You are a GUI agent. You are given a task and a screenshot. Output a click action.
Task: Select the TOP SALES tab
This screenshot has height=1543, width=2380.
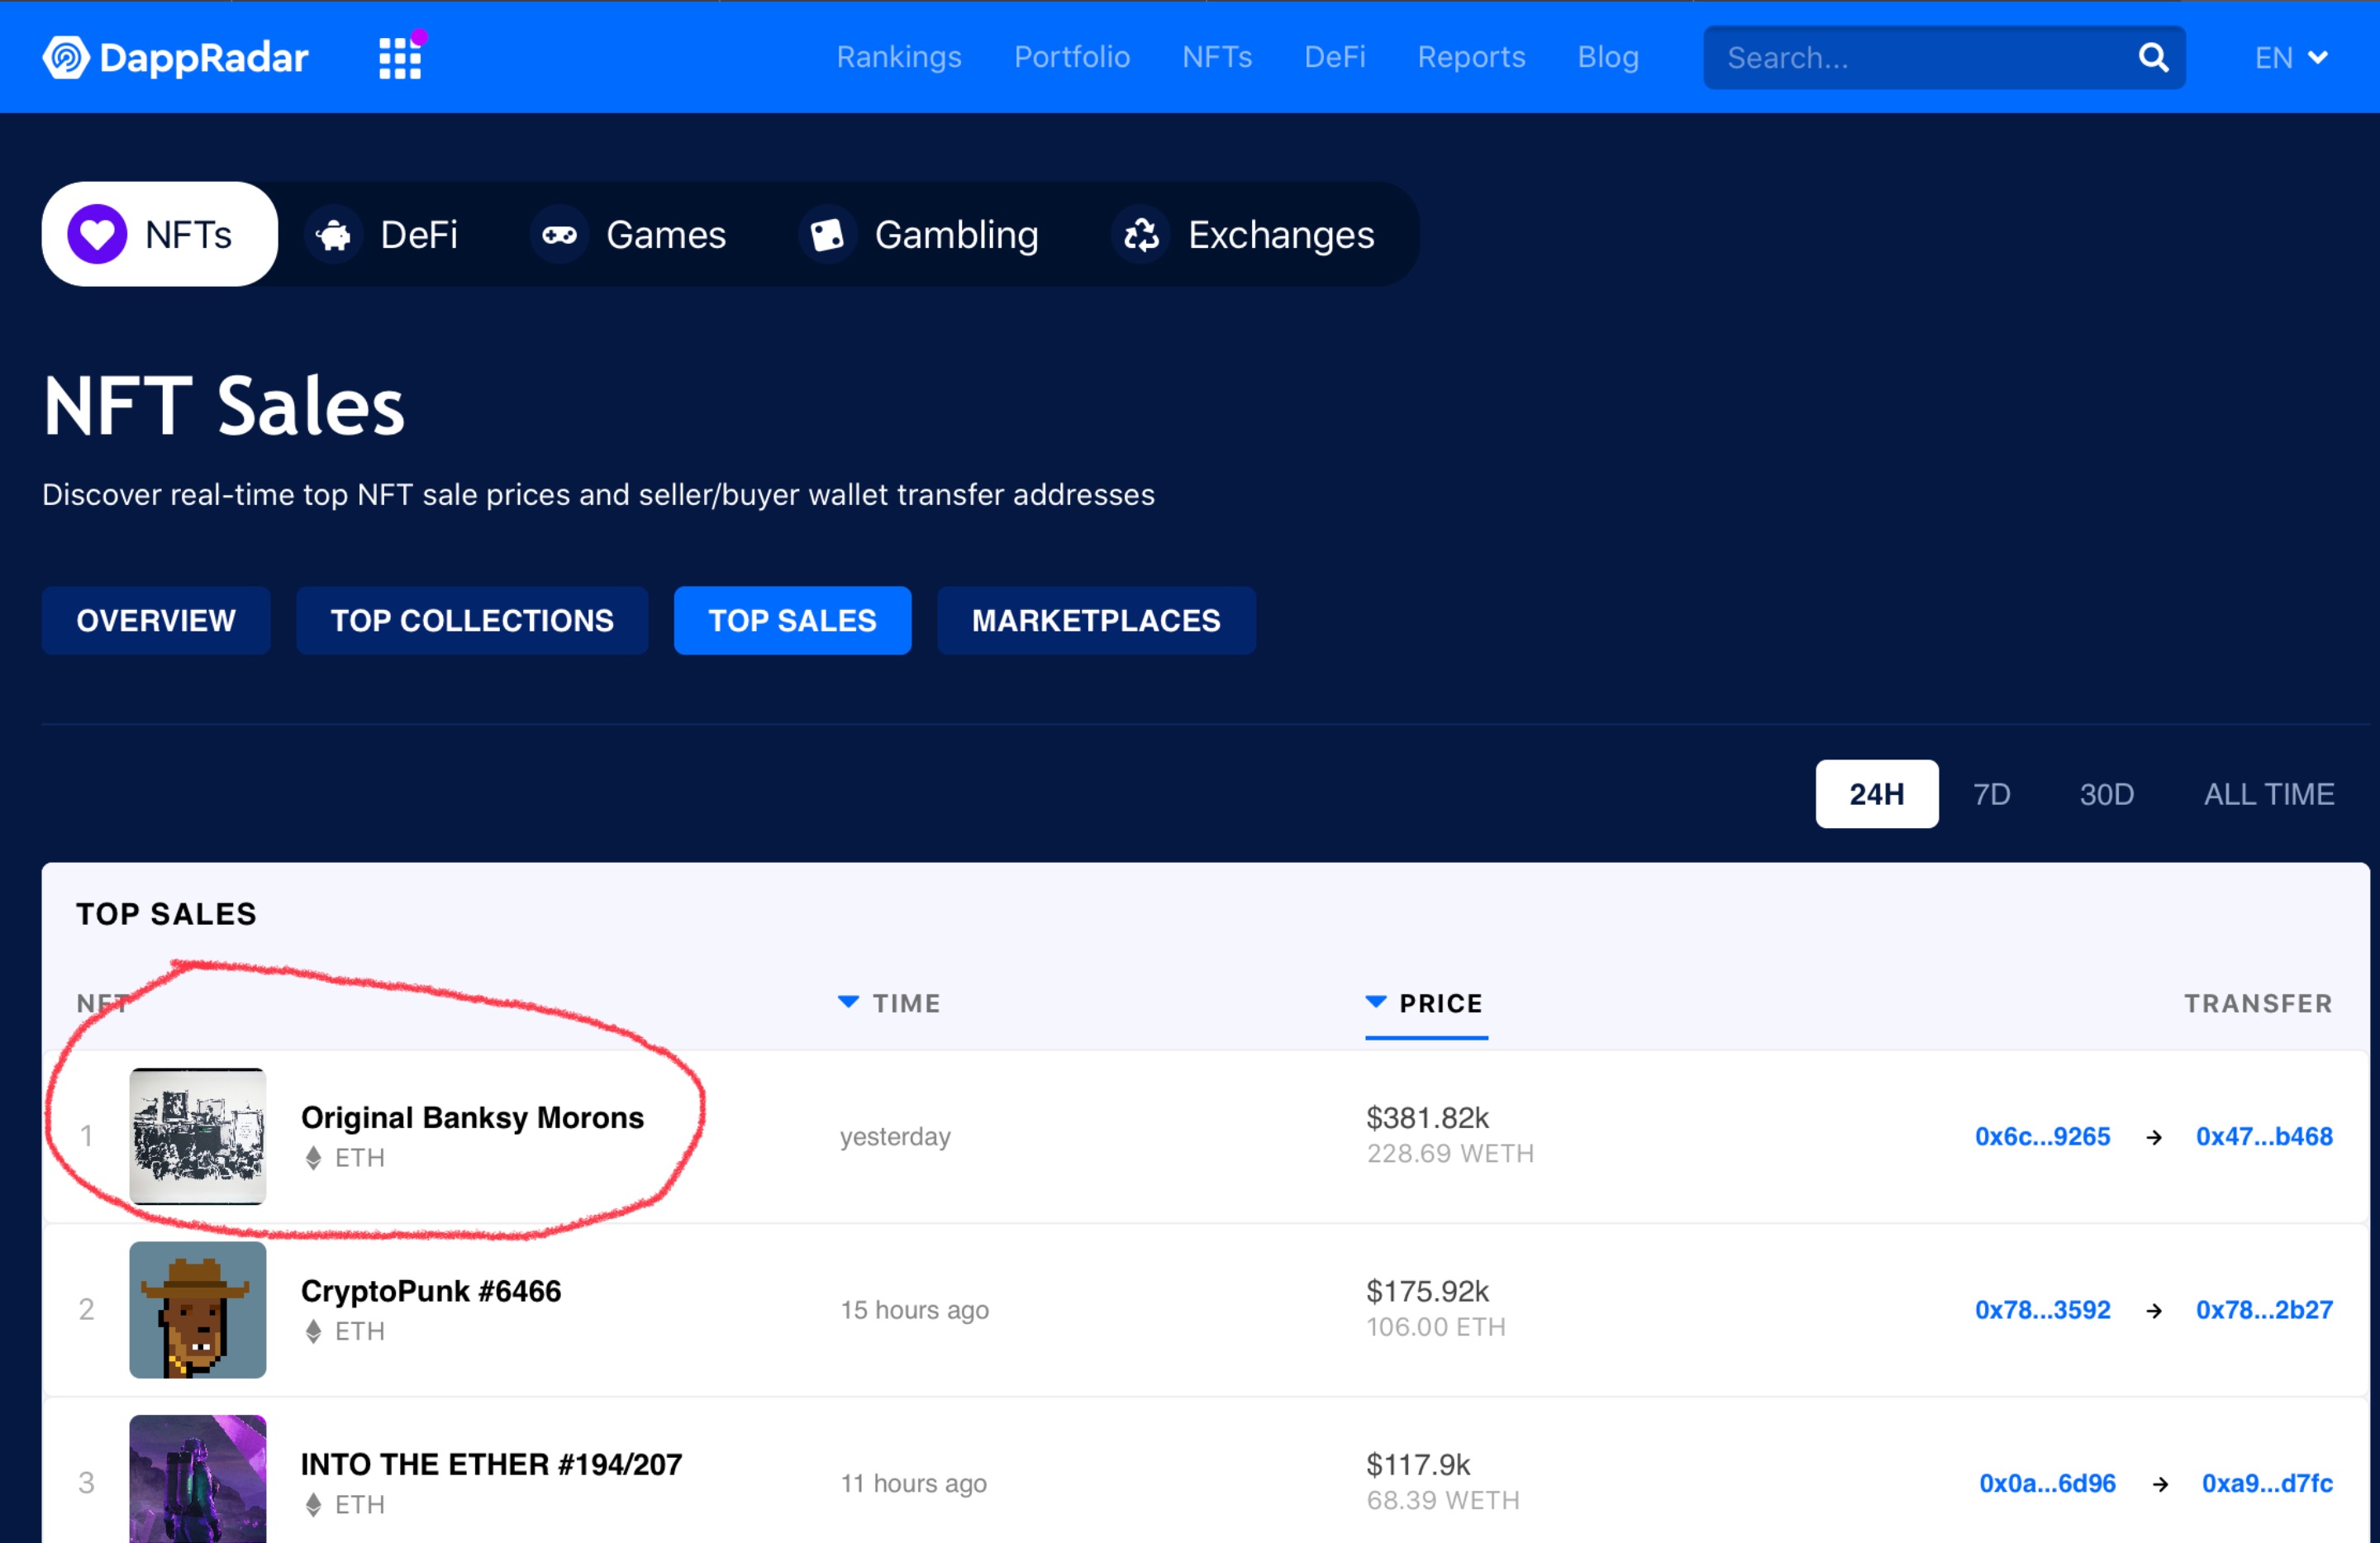792,620
